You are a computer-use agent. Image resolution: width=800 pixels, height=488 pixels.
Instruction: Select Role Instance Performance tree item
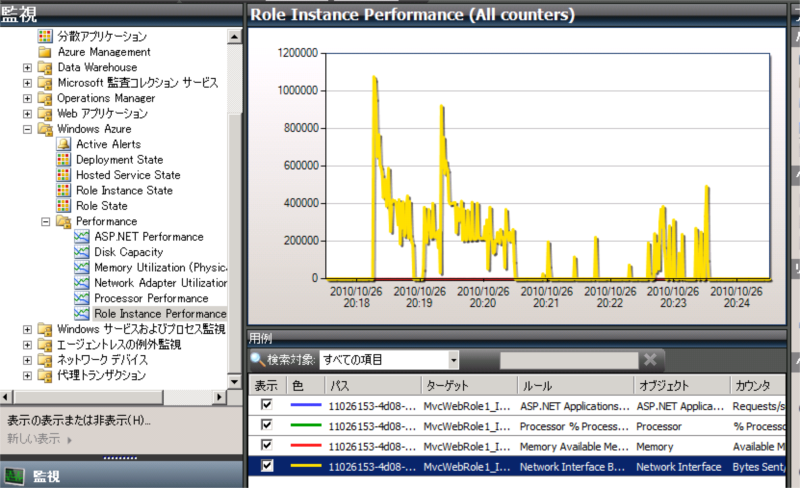(x=160, y=314)
